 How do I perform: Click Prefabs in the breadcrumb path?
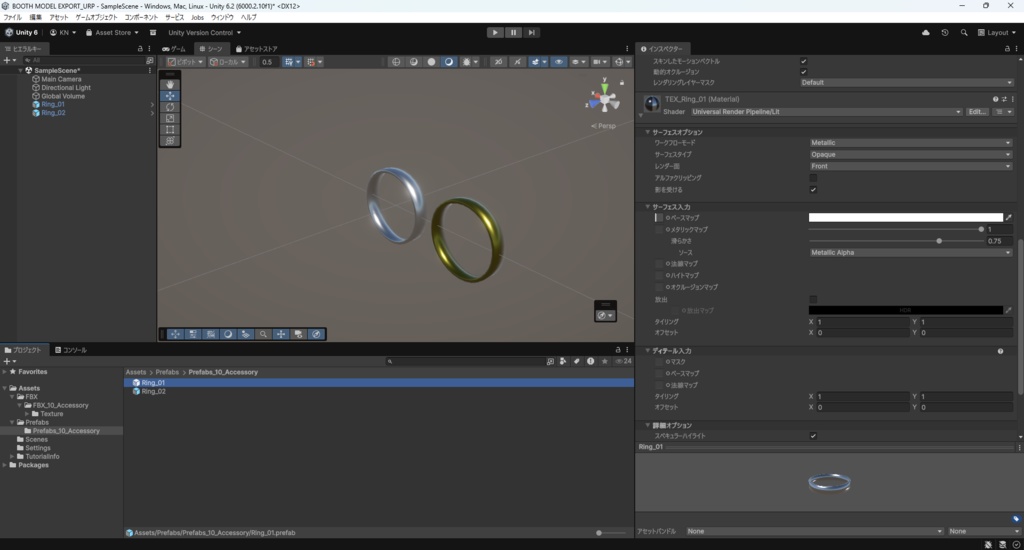click(x=167, y=372)
